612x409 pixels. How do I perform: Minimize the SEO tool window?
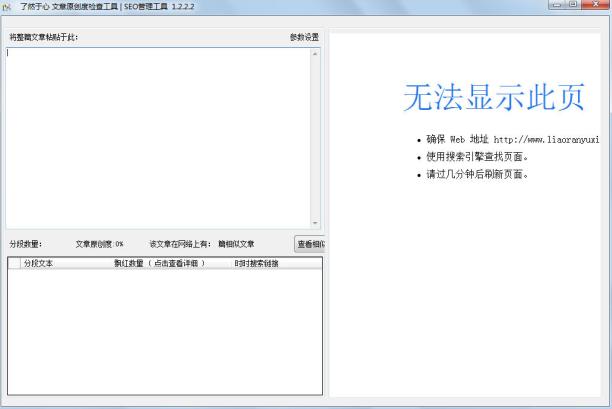coord(556,5)
